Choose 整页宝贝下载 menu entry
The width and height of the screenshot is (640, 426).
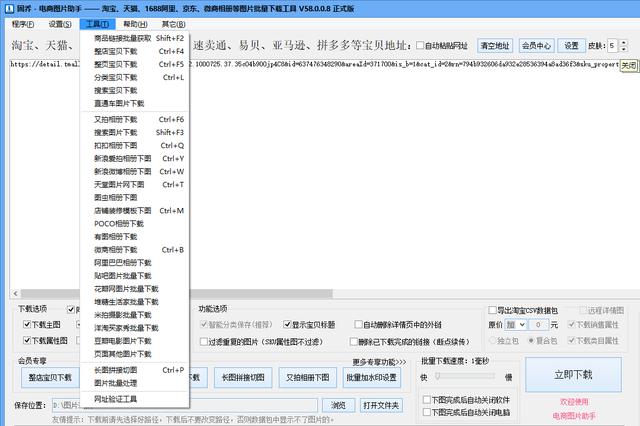tap(135, 64)
